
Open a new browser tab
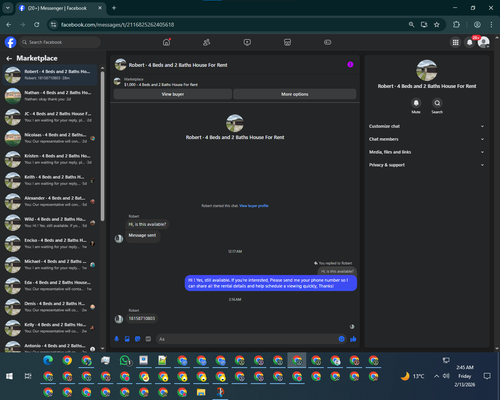coord(114,8)
